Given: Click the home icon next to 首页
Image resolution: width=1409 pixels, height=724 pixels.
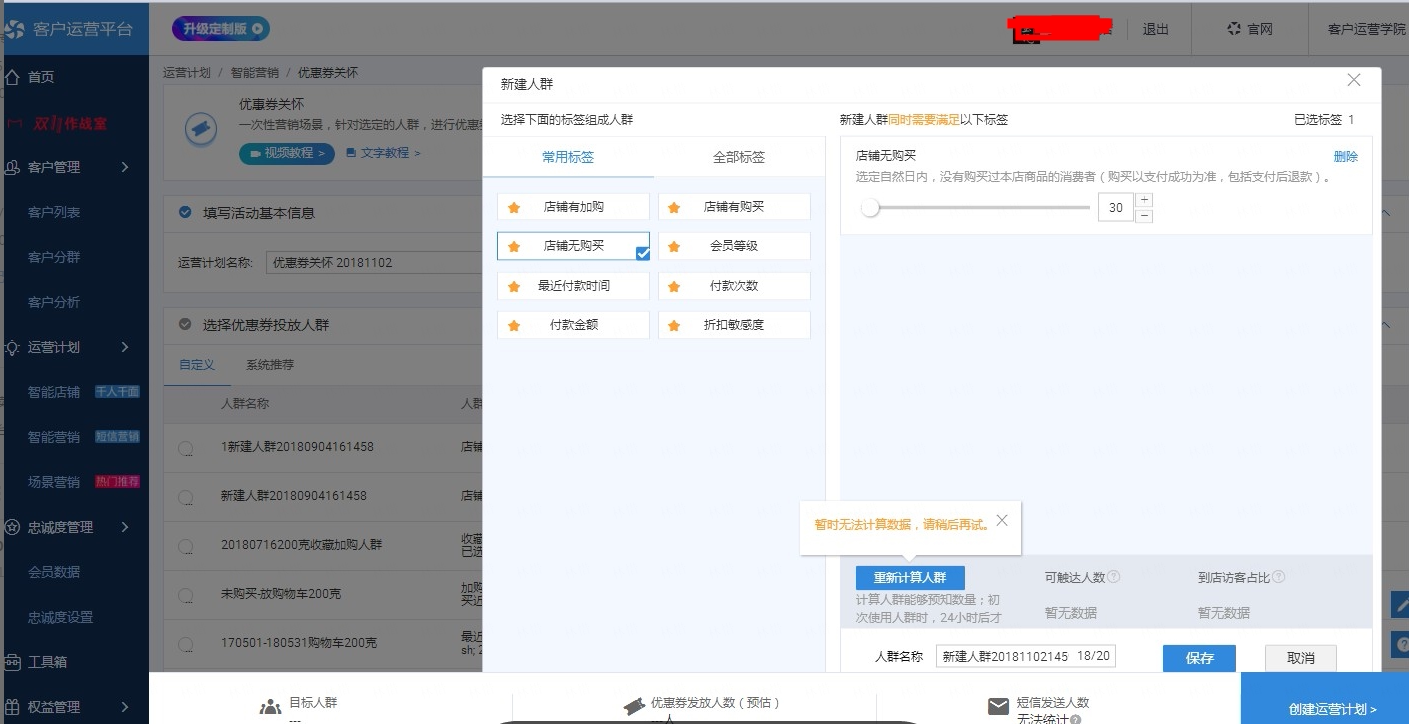Looking at the screenshot, I should coord(13,77).
